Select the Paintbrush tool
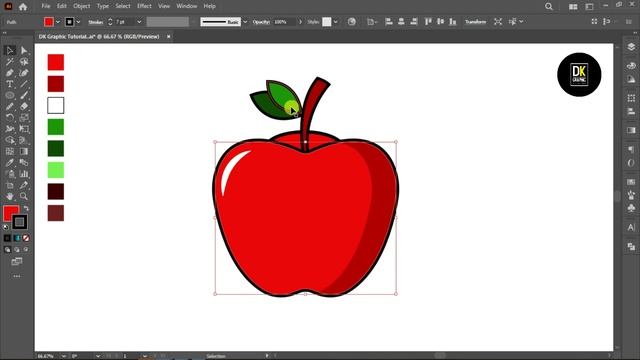 tap(24, 95)
